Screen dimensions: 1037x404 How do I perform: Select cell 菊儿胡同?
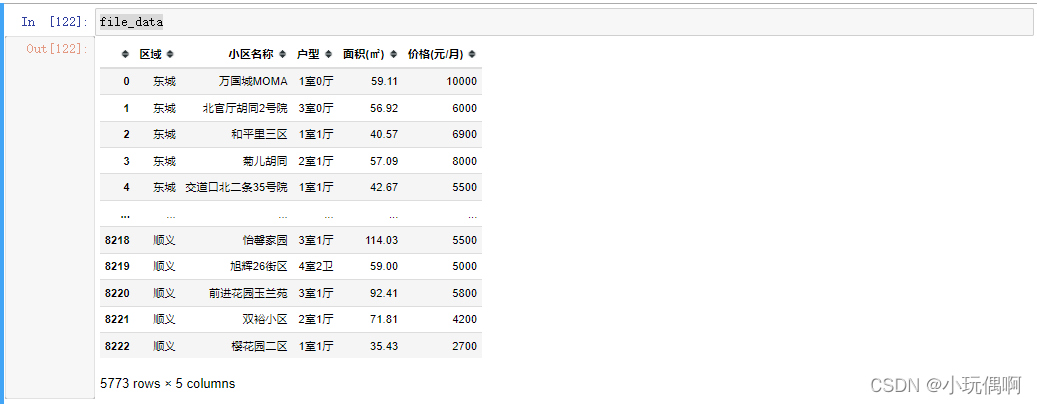click(x=265, y=161)
